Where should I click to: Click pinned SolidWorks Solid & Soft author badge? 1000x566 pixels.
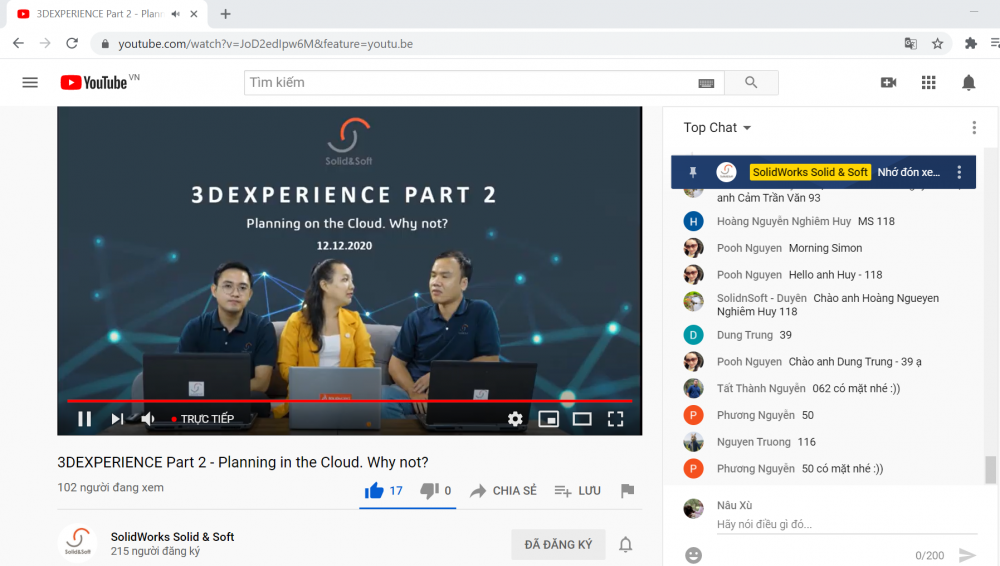(810, 172)
